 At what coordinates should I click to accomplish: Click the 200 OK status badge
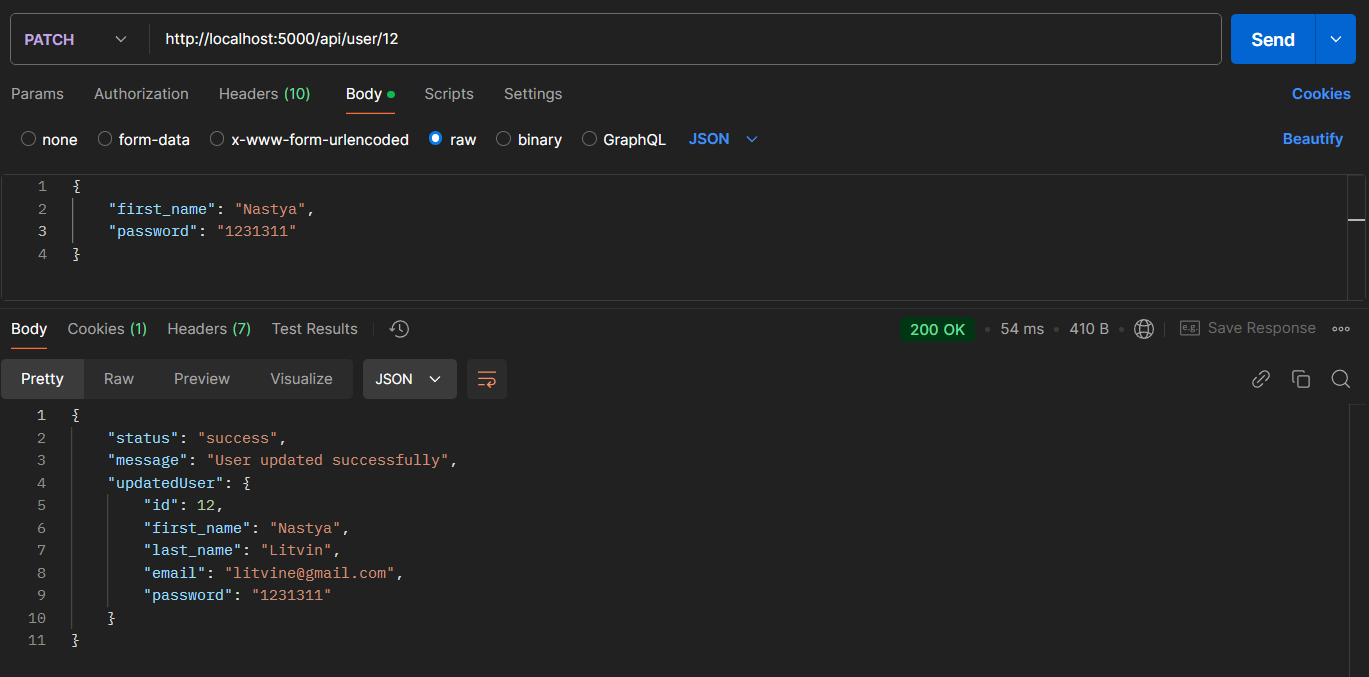937,329
